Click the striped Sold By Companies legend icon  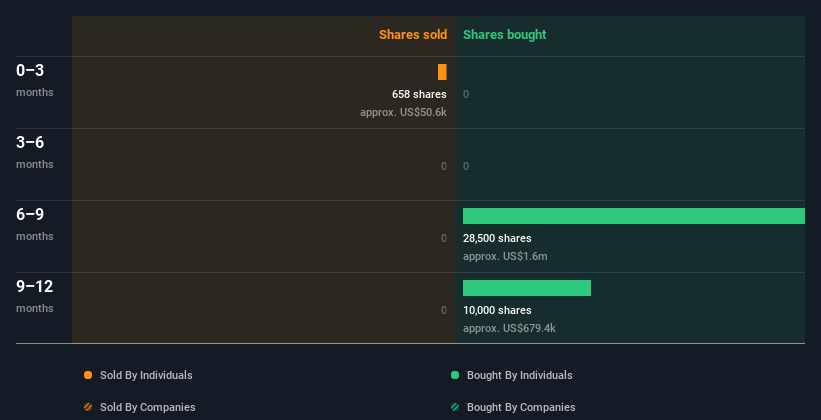point(88,407)
